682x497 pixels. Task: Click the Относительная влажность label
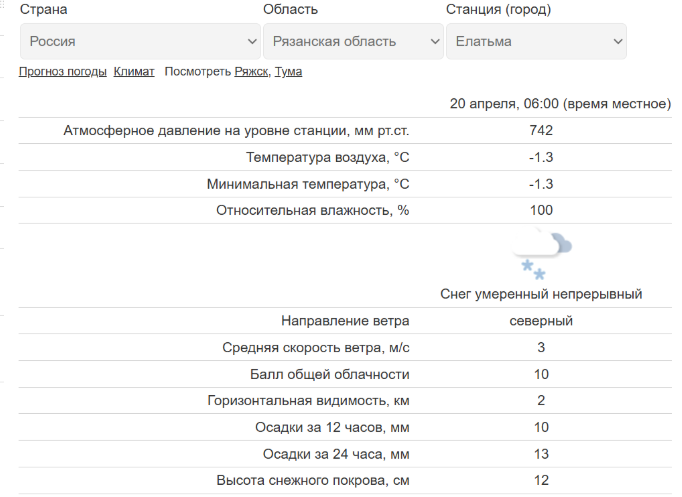pos(313,210)
